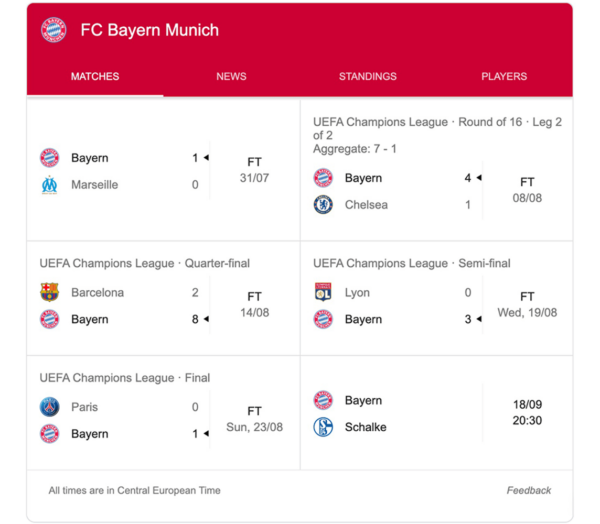This screenshot has width=600, height=524.
Task: Click the Schalke club logo
Action: [323, 427]
